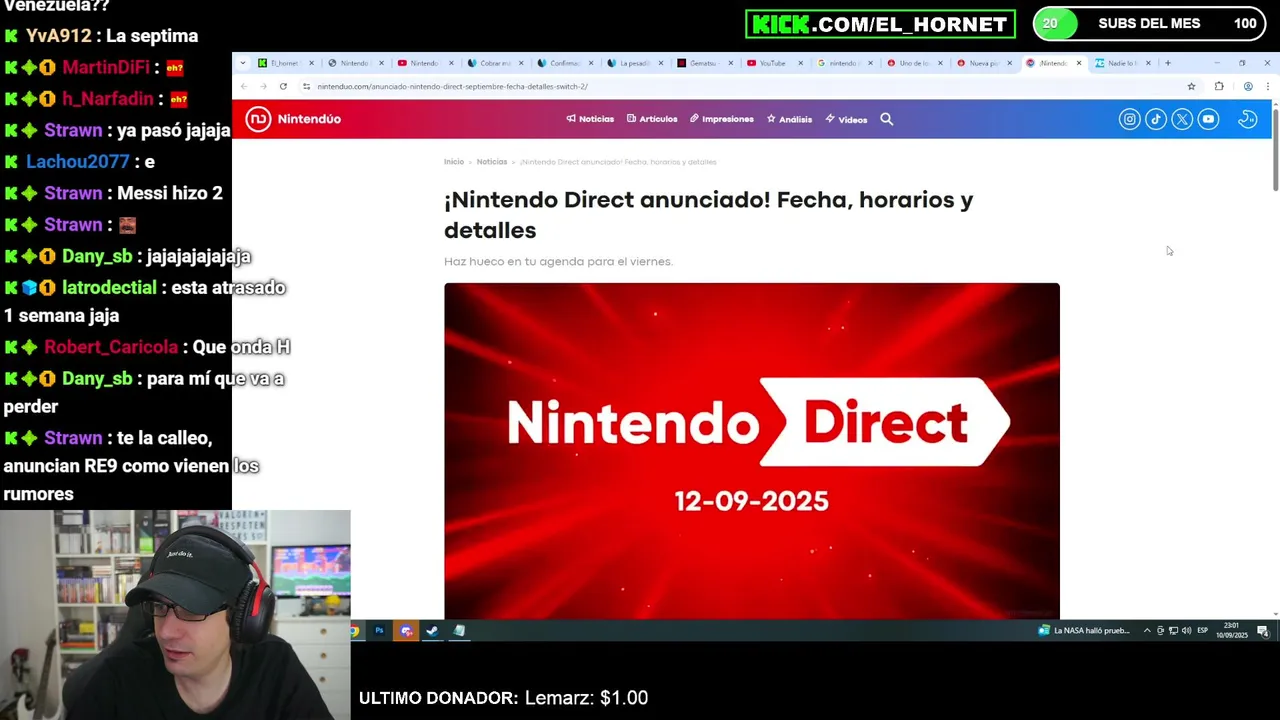Viewport: 1280px width, 720px height.
Task: Switch to the 'Nadie lo h' tab
Action: pos(1122,63)
